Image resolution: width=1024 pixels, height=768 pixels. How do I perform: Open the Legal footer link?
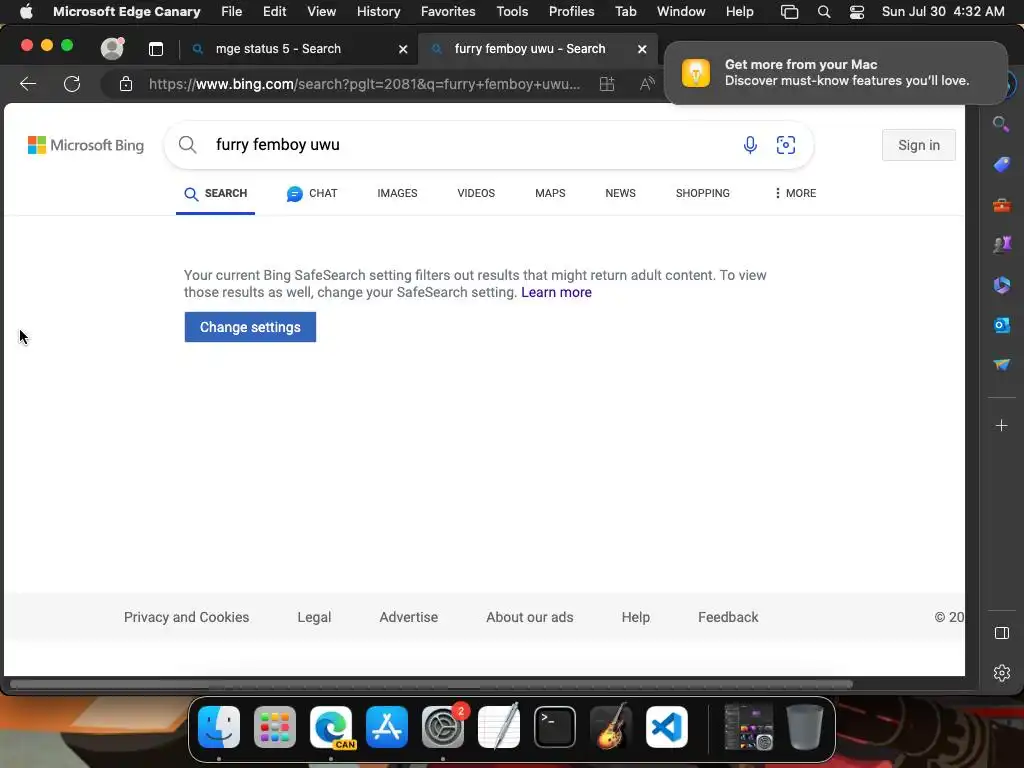click(314, 617)
